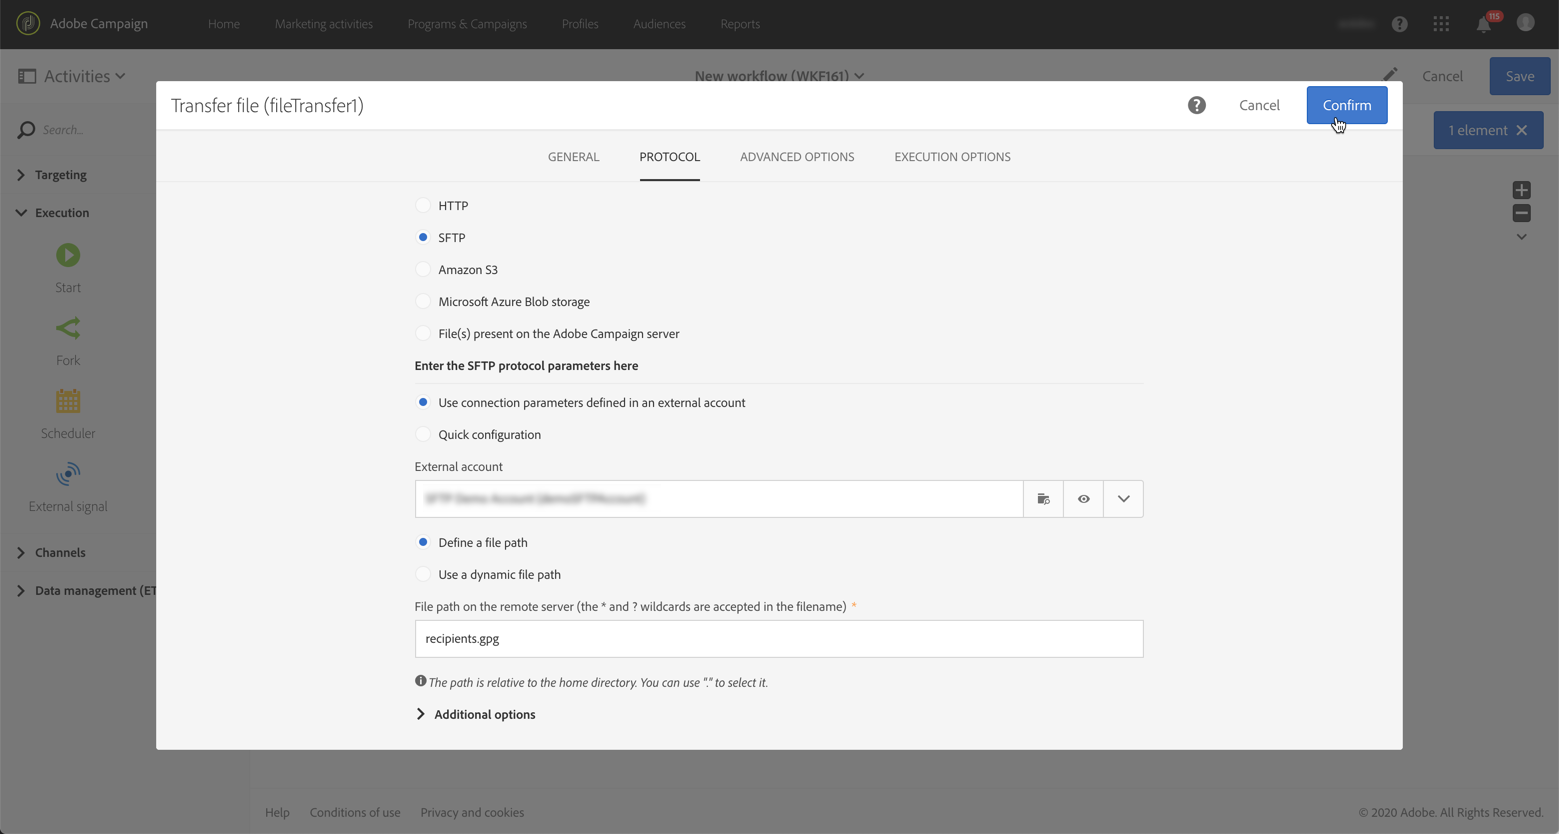
Task: Open the New workflow title dropdown
Action: [859, 76]
